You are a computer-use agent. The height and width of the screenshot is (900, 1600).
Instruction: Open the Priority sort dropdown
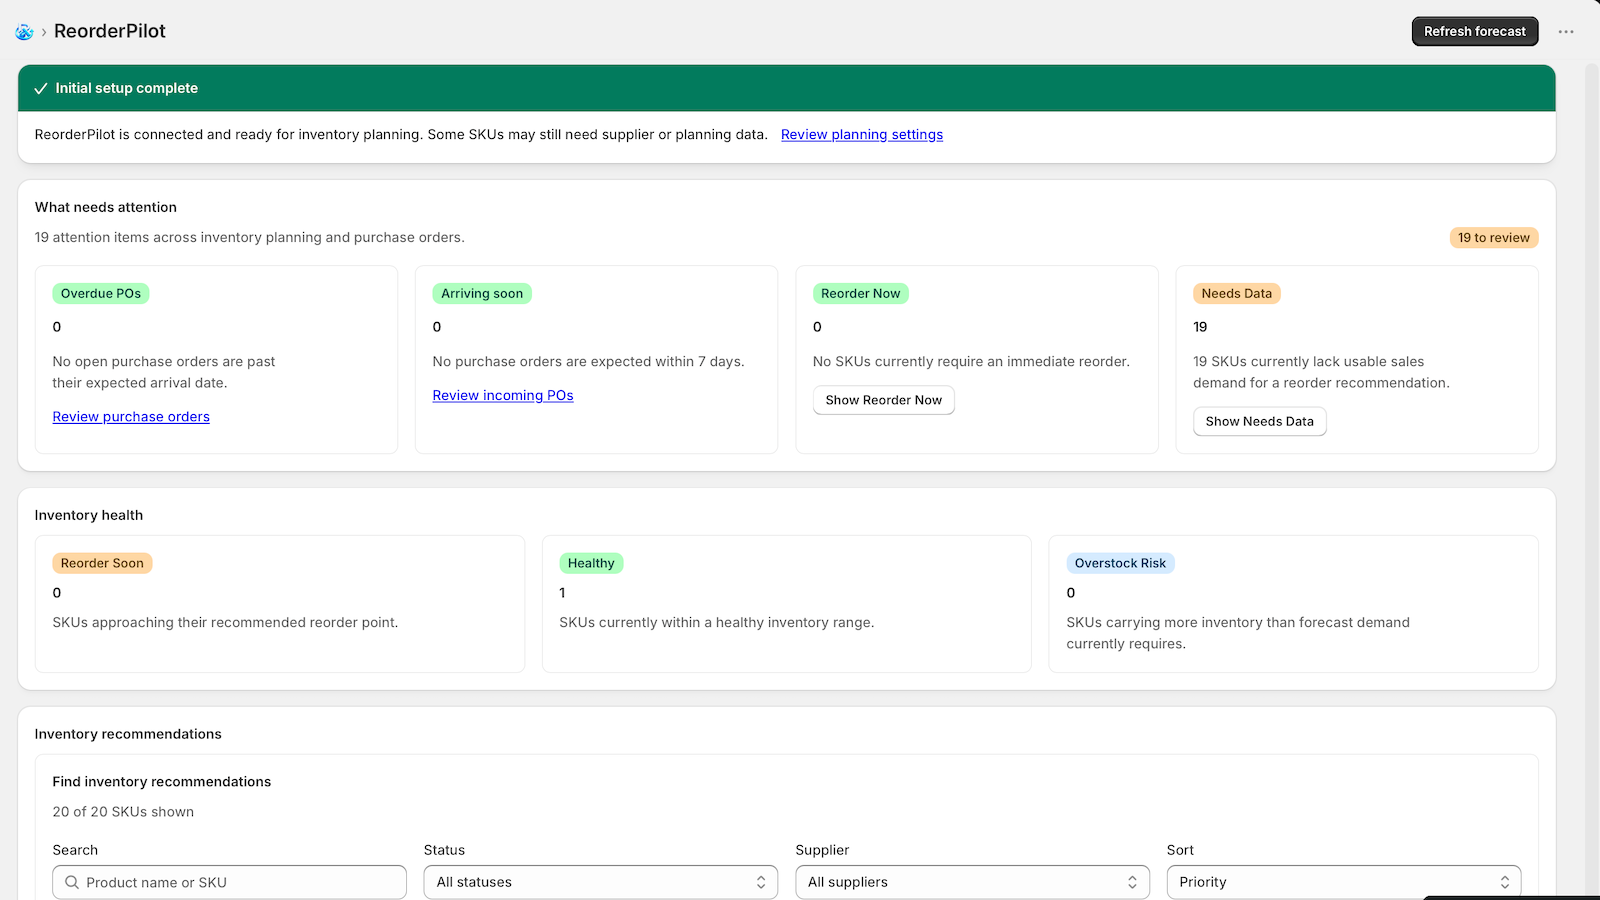pyautogui.click(x=1344, y=882)
